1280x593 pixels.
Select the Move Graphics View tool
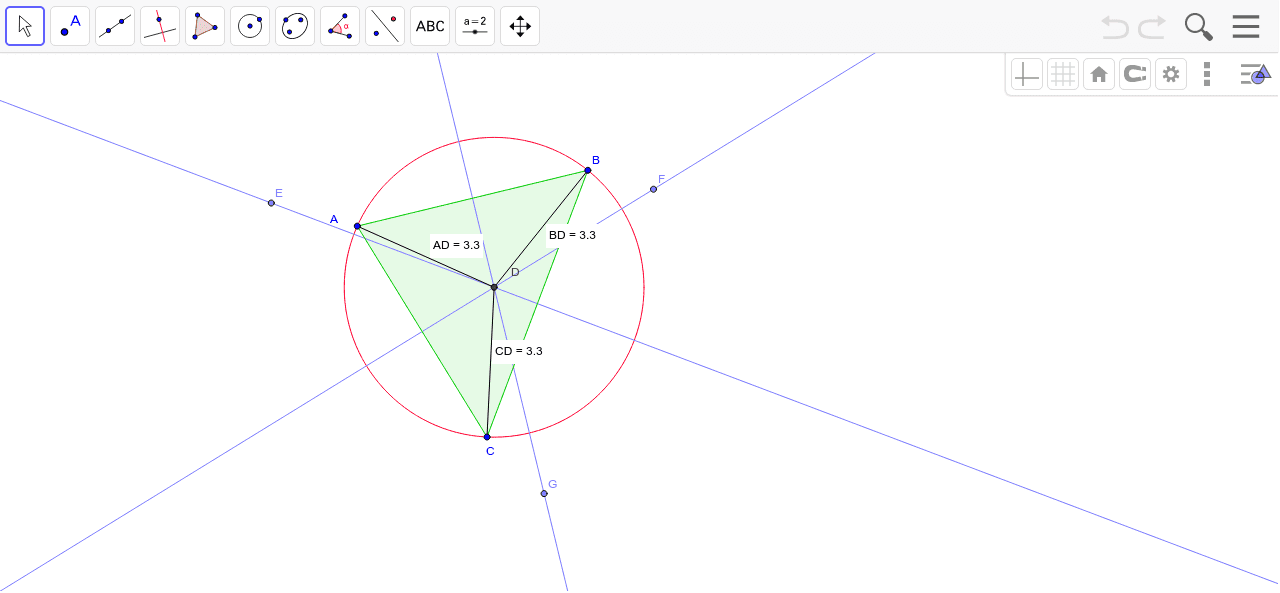(x=520, y=26)
